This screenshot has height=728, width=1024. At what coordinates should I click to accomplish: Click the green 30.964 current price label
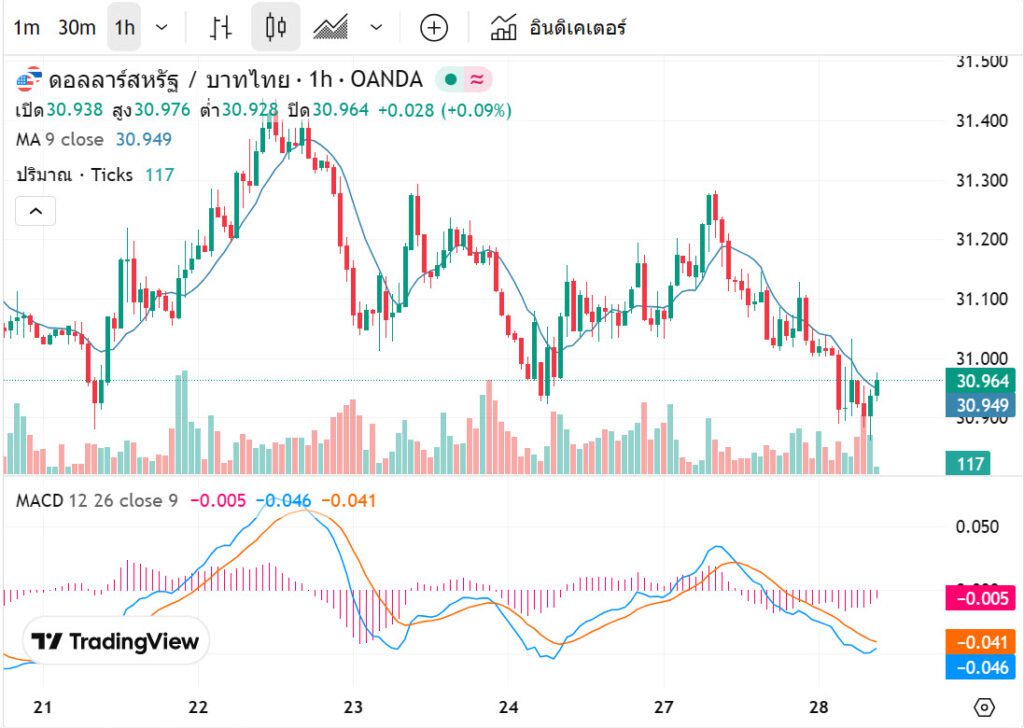coord(979,381)
